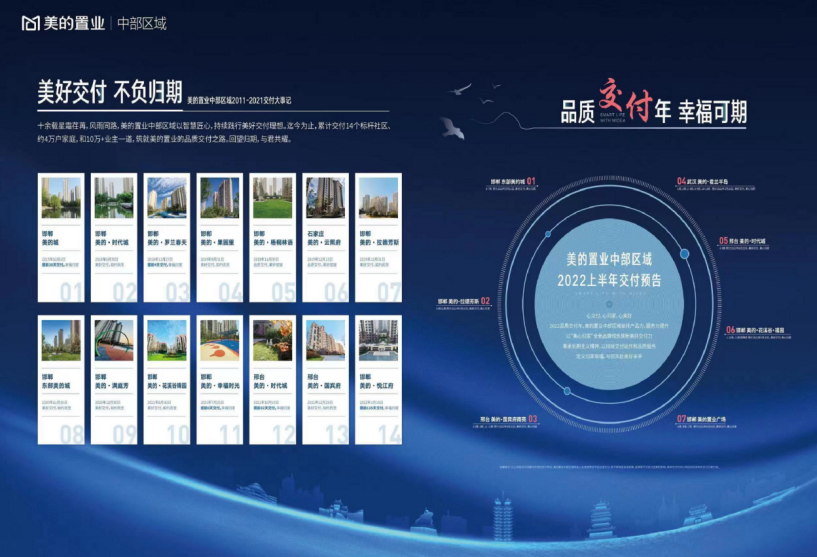This screenshot has height=557, width=817.
Task: Click the 美的置业 logo icon
Action: [x=28, y=21]
